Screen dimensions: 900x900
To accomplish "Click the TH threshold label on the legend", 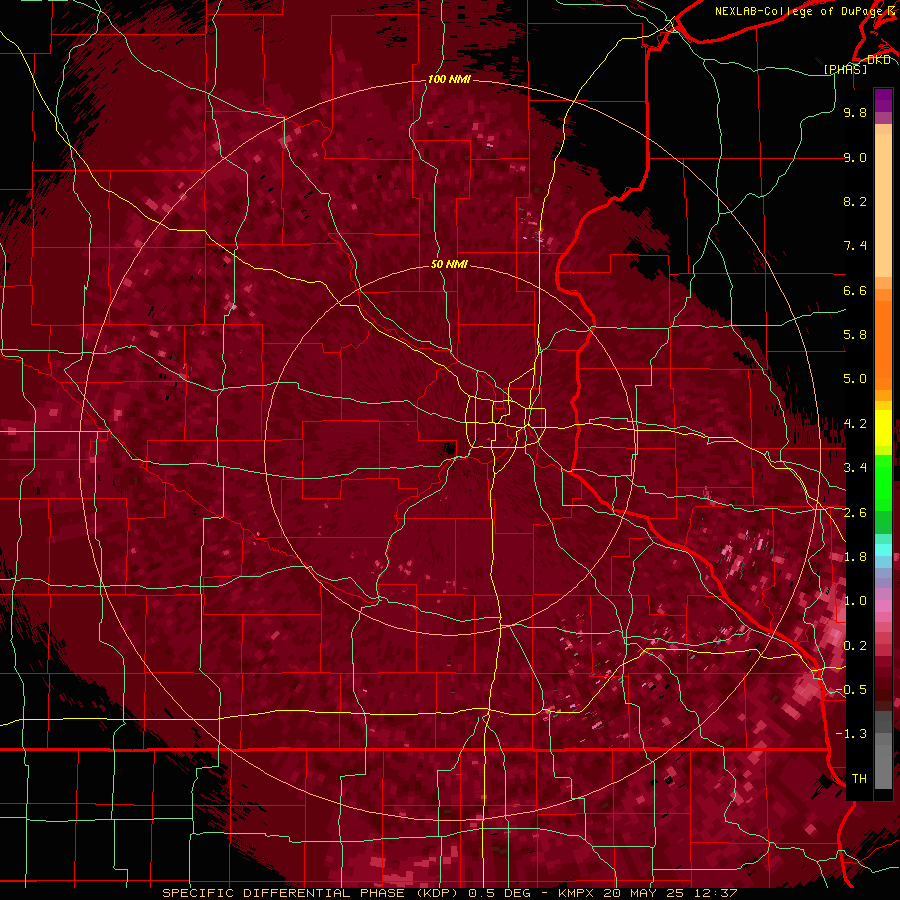I will [x=859, y=779].
